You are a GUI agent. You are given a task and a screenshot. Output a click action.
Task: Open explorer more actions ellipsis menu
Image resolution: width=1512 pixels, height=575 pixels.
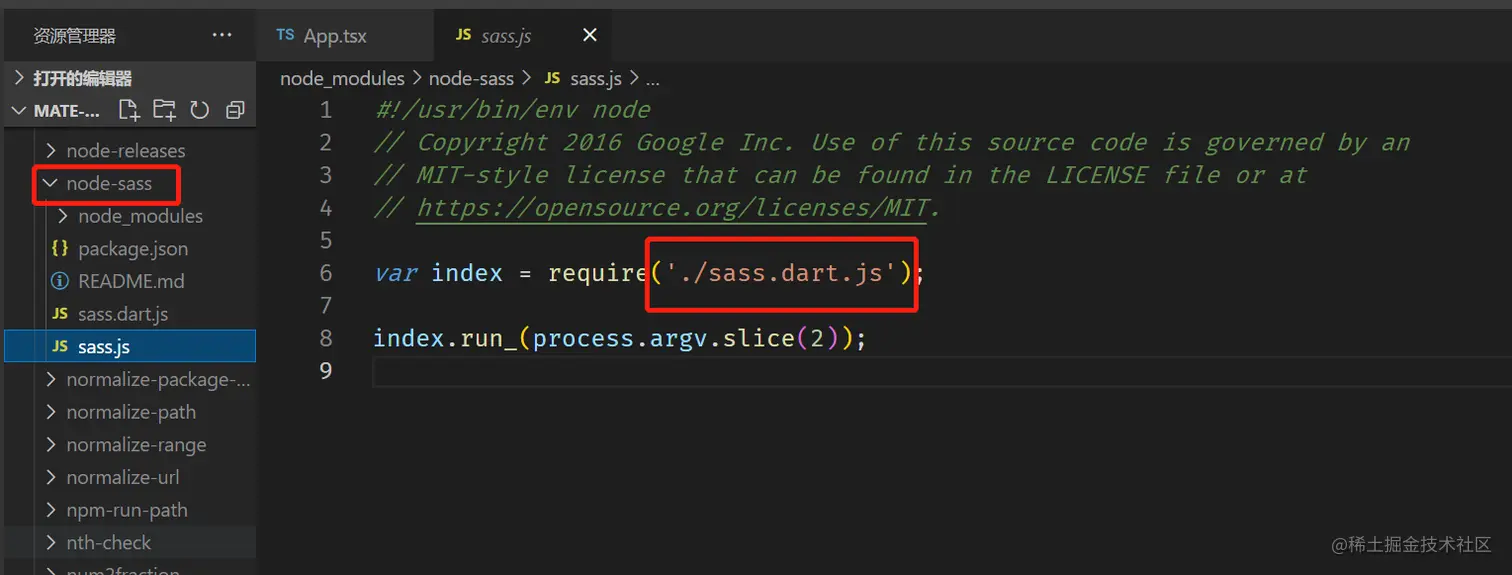point(222,36)
